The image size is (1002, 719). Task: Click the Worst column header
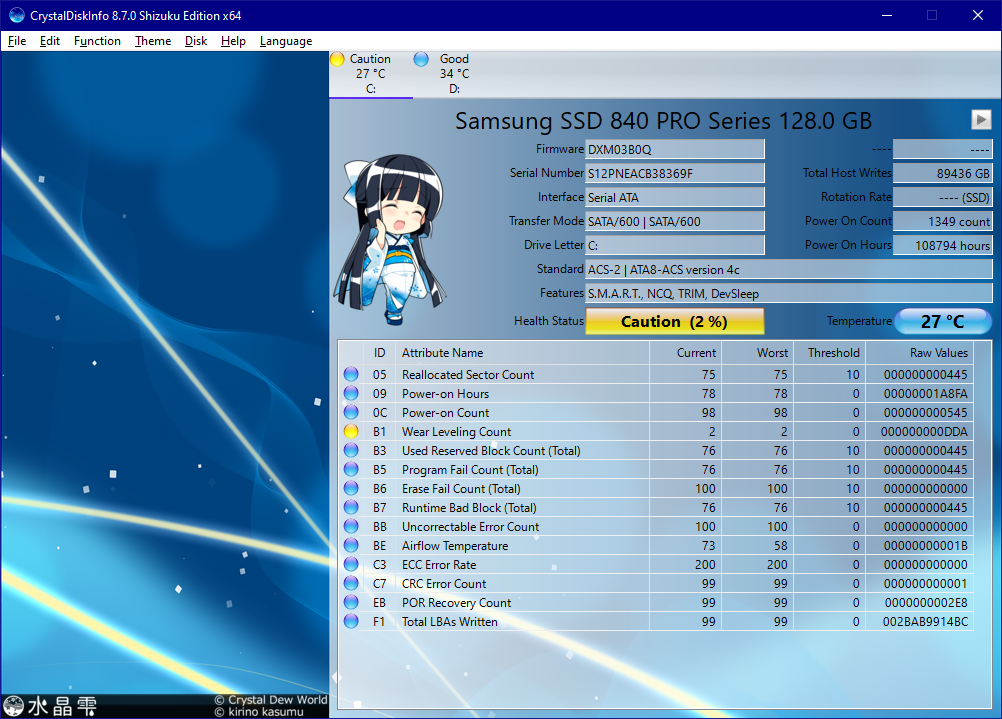(758, 353)
